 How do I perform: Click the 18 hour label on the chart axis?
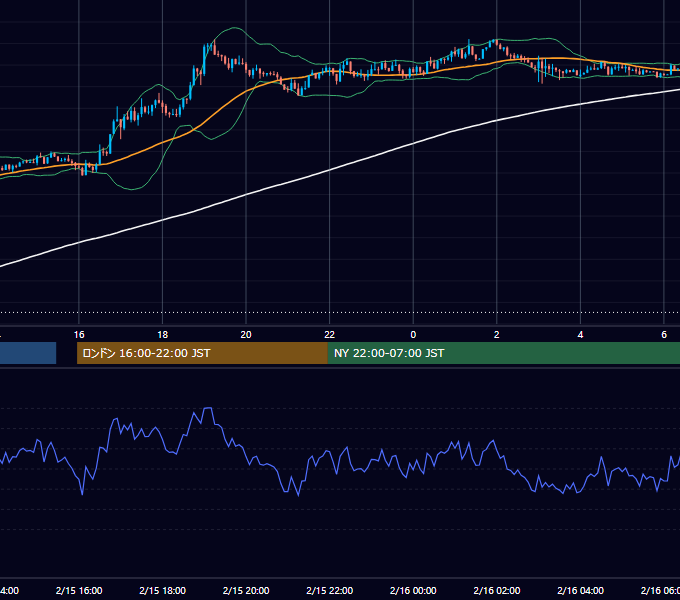[162, 335]
